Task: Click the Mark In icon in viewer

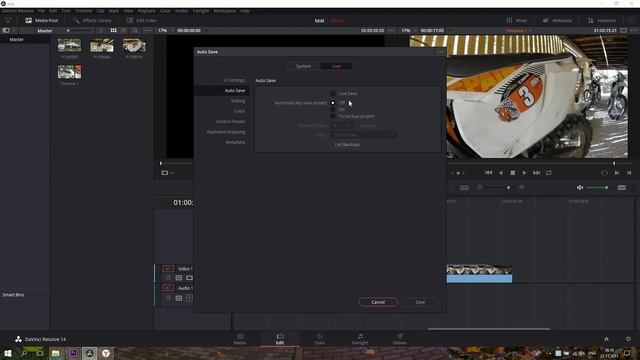Action: pyautogui.click(x=617, y=173)
